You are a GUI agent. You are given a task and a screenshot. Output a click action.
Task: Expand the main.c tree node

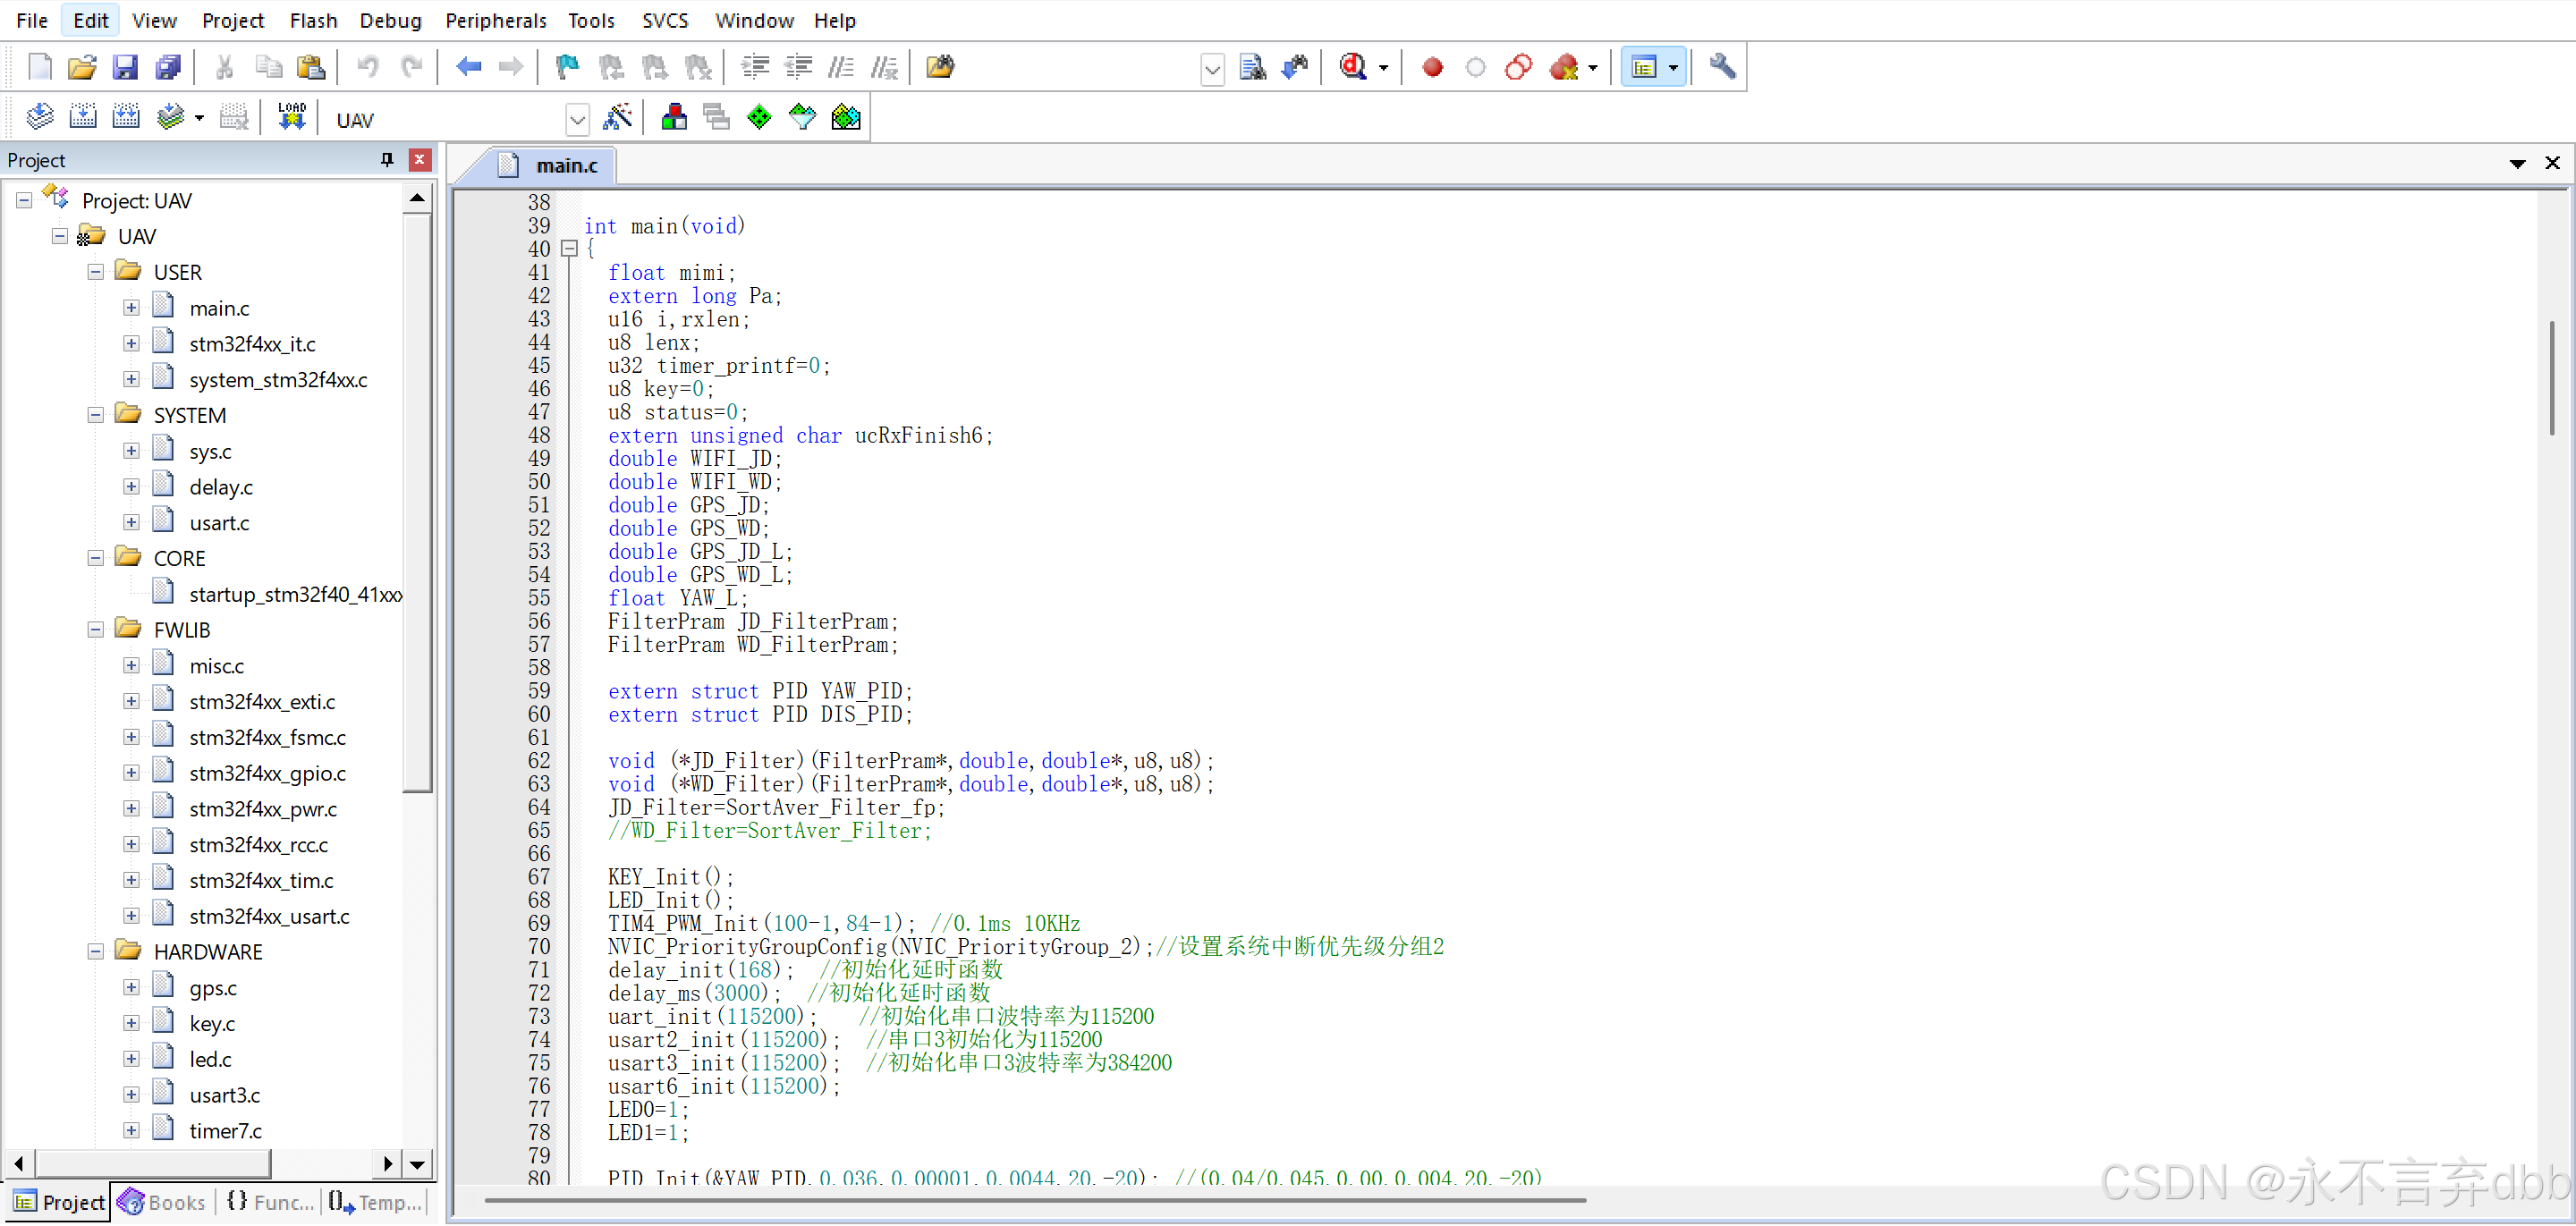(x=131, y=308)
